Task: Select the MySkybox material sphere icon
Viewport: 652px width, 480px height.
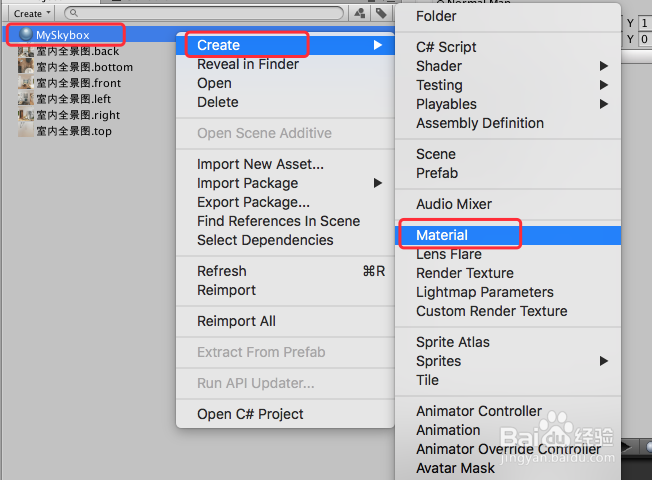Action: pos(26,35)
